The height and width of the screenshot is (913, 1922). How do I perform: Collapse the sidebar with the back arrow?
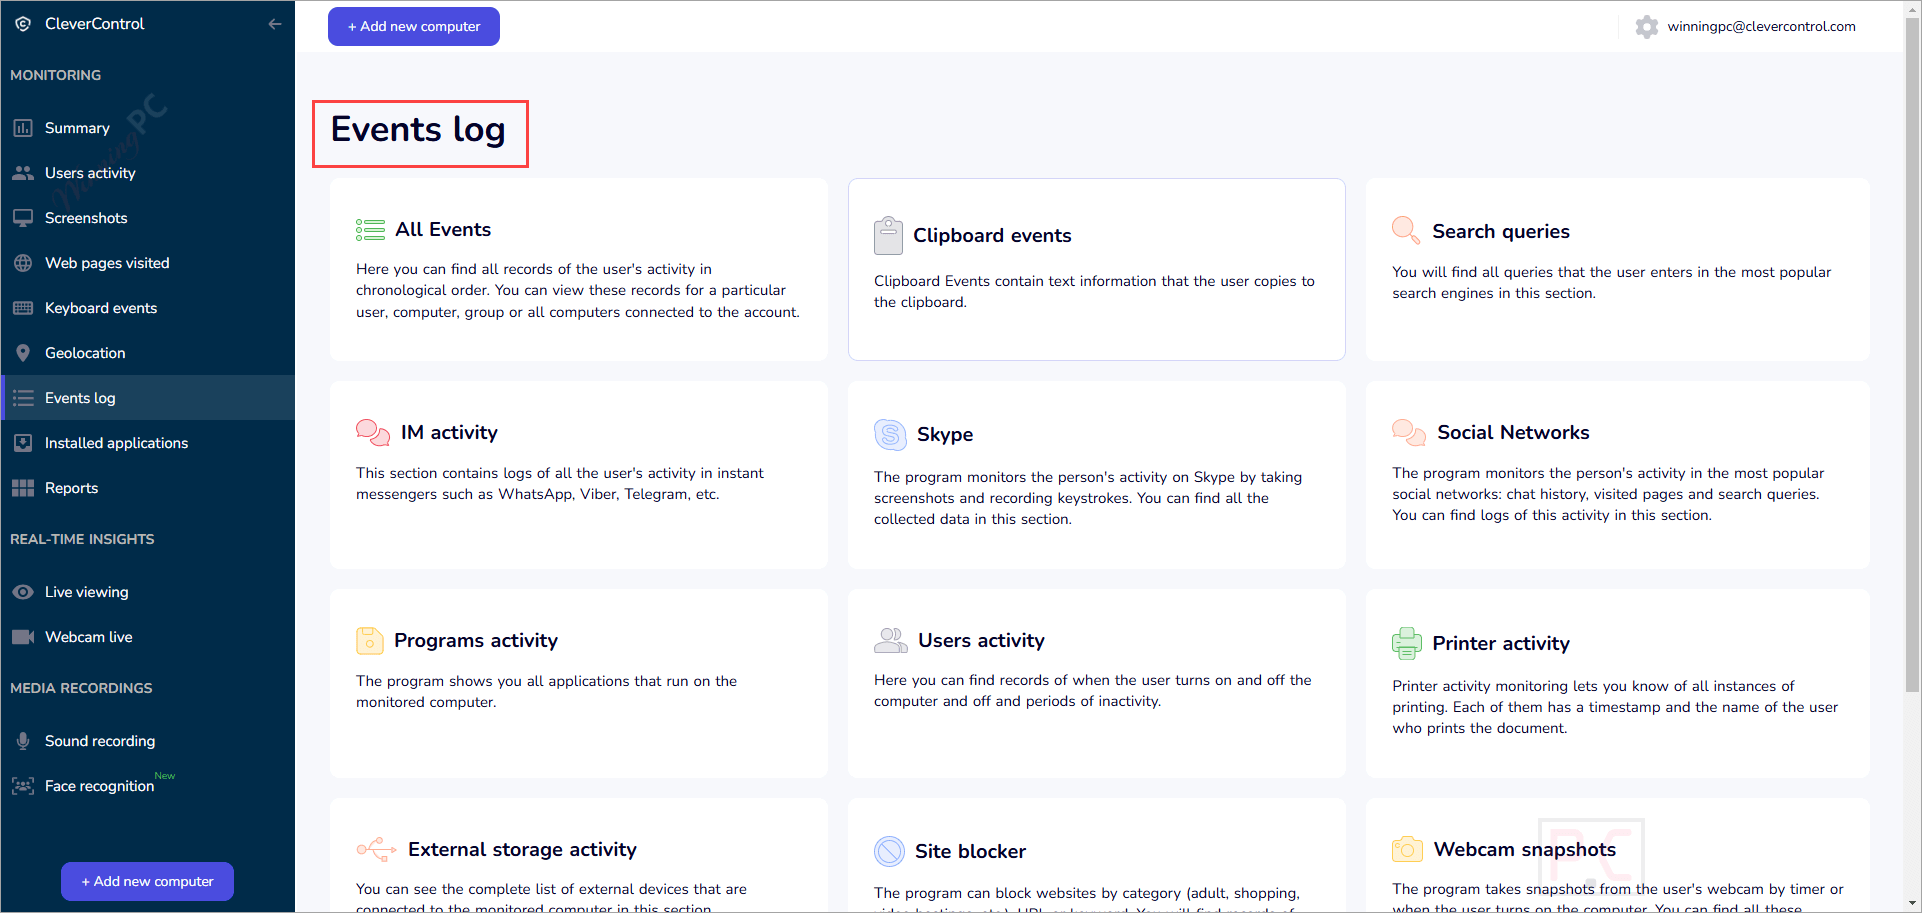coord(275,24)
